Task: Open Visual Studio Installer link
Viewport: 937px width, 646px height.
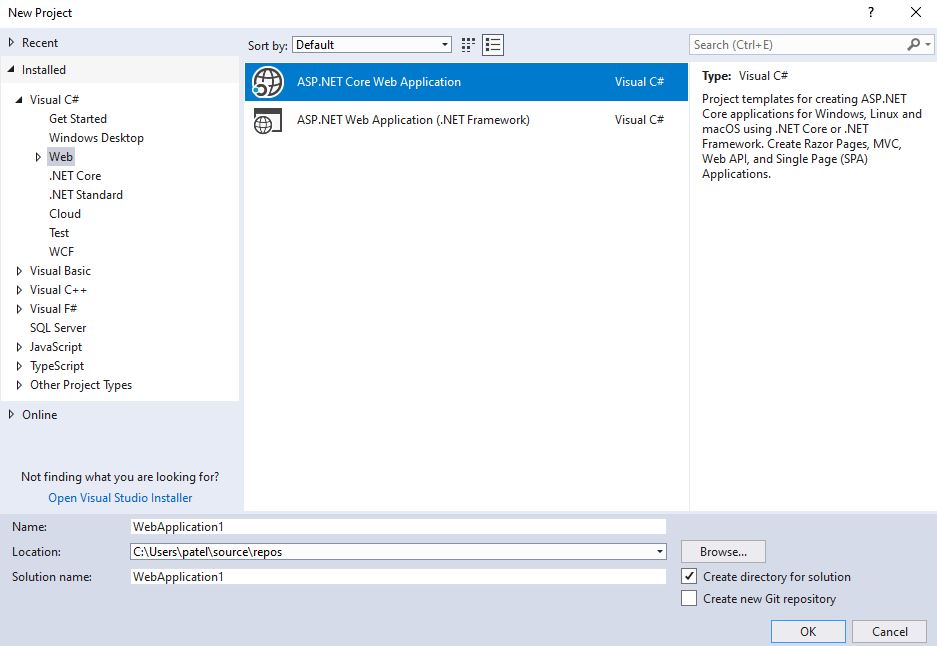Action: point(120,498)
